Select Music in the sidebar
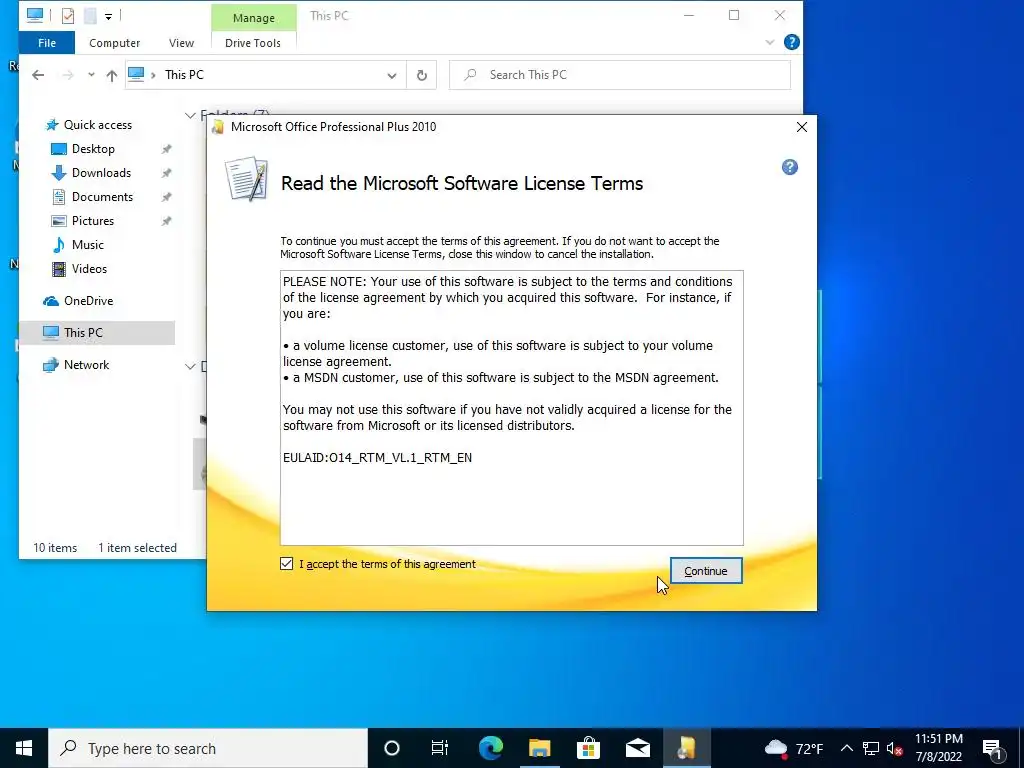Viewport: 1024px width, 768px height. pos(88,245)
